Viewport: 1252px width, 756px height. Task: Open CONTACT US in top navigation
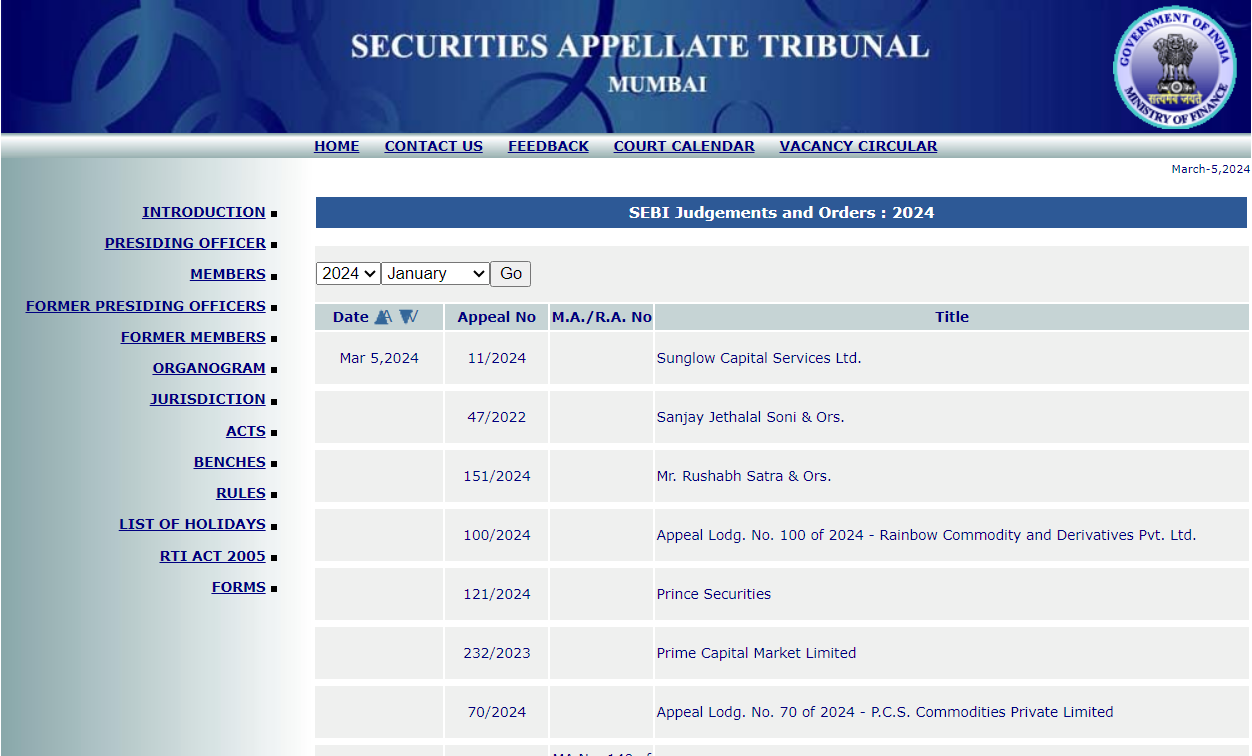coord(433,146)
